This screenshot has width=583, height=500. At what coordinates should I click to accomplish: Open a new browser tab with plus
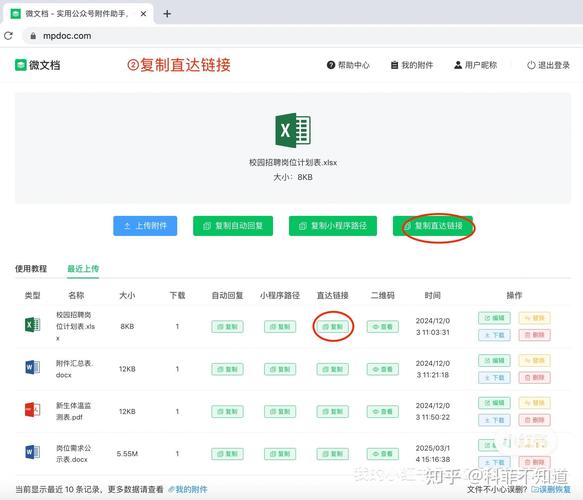pyautogui.click(x=167, y=14)
